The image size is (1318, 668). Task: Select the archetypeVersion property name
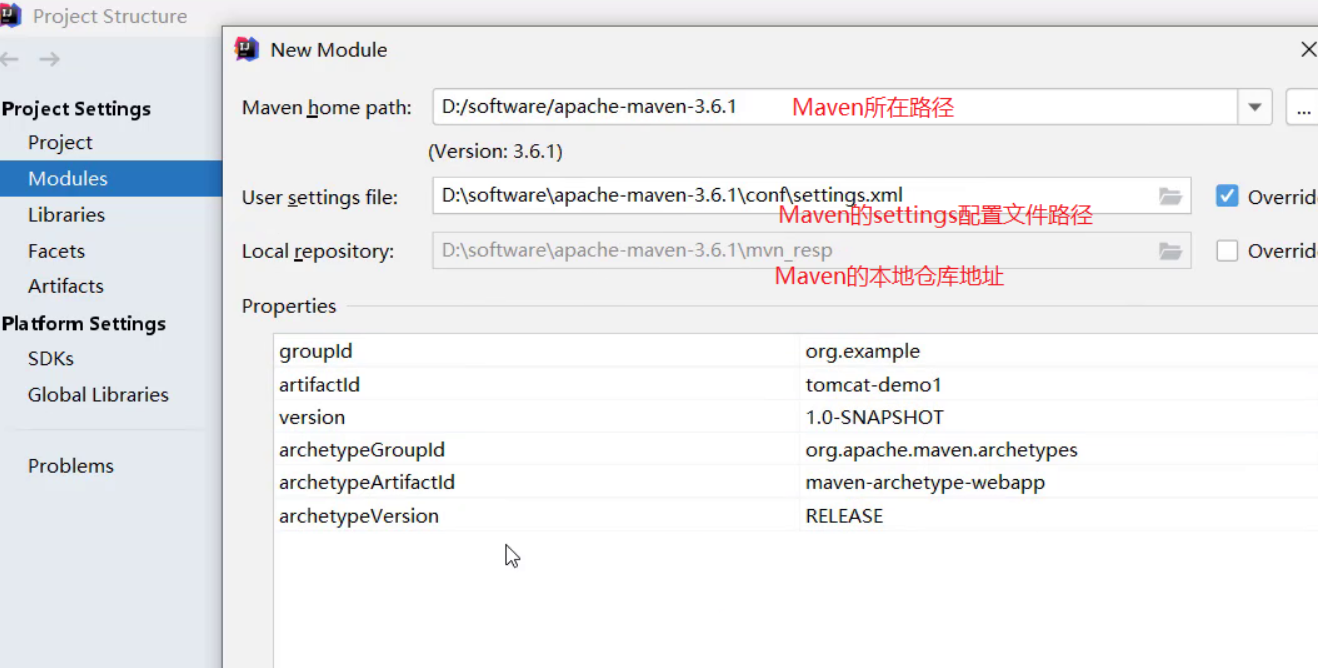coord(359,516)
